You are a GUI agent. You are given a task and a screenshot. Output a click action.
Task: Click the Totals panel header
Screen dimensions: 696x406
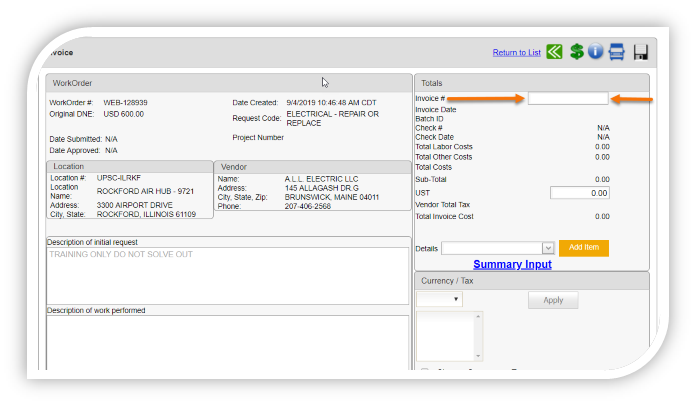point(531,83)
